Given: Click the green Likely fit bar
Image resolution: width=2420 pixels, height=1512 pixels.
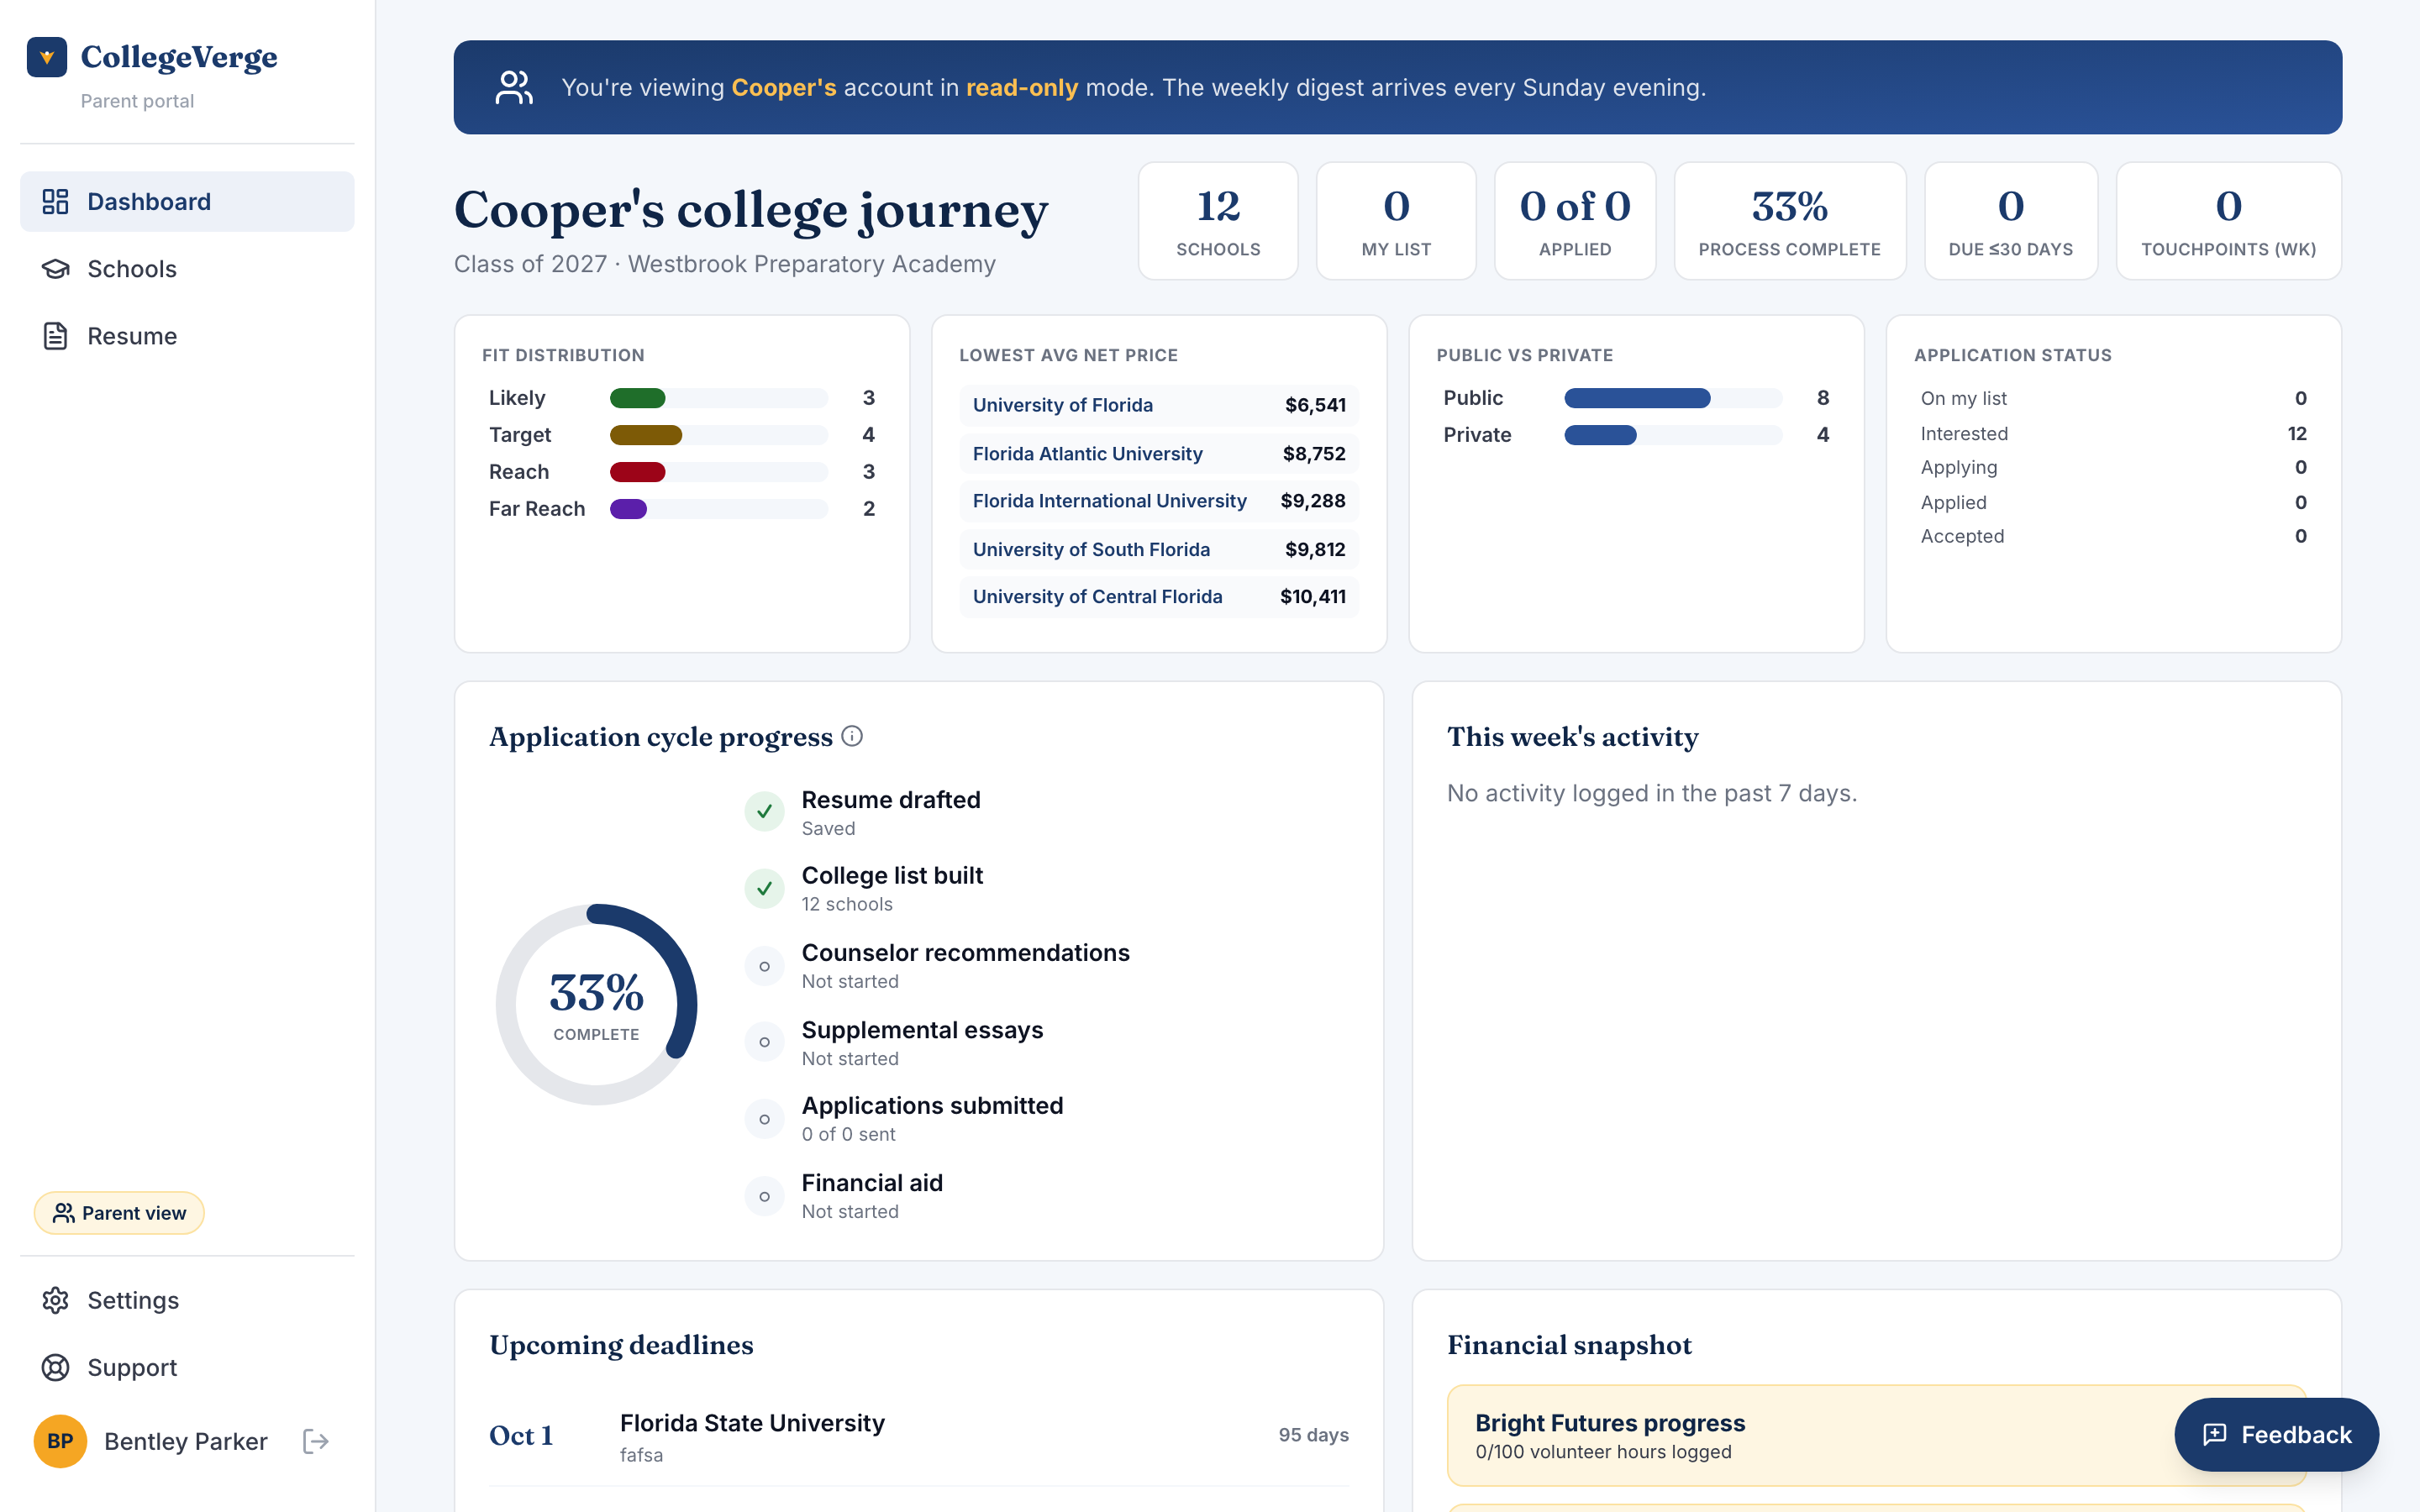Looking at the screenshot, I should [x=637, y=398].
